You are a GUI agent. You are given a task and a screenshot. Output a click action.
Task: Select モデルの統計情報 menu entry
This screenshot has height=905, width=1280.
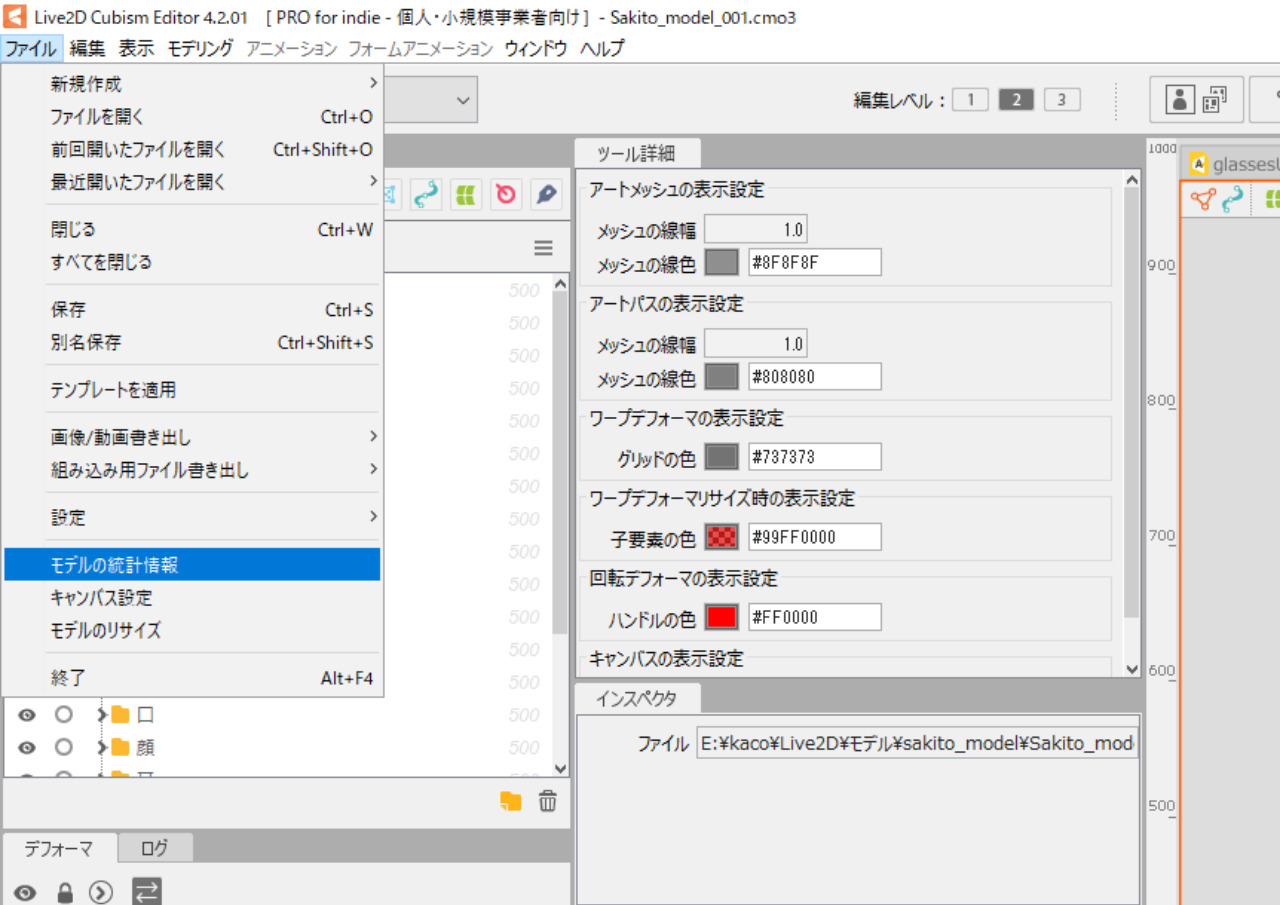pos(192,565)
